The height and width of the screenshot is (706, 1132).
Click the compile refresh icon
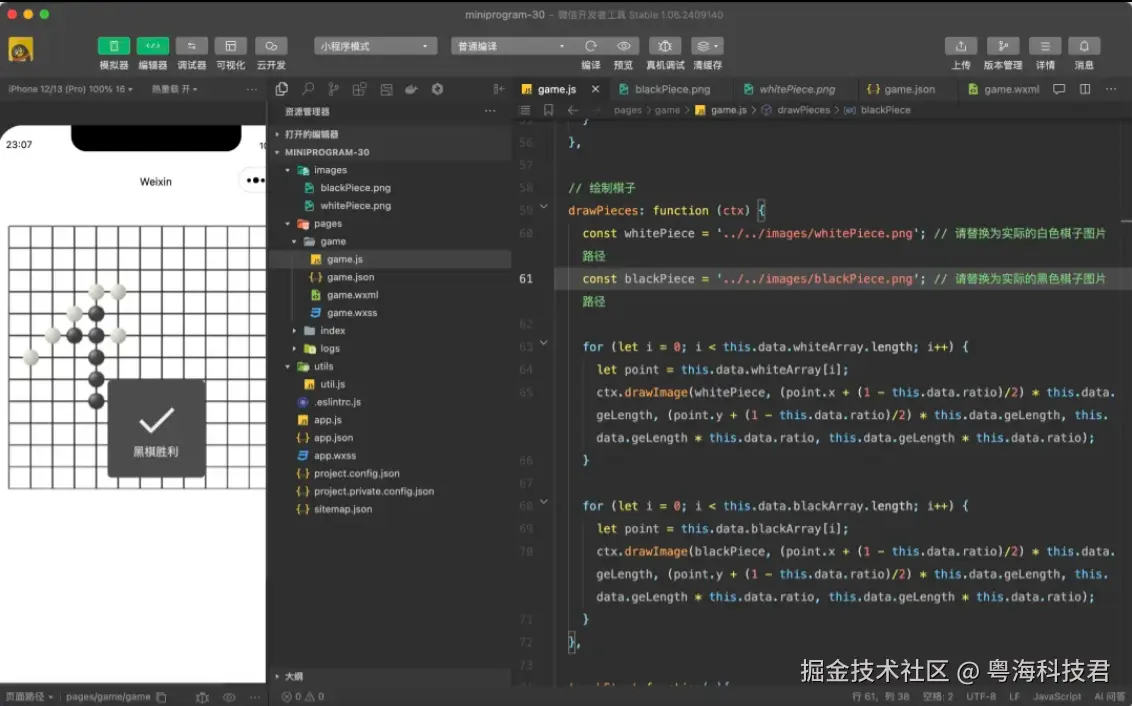[x=591, y=46]
